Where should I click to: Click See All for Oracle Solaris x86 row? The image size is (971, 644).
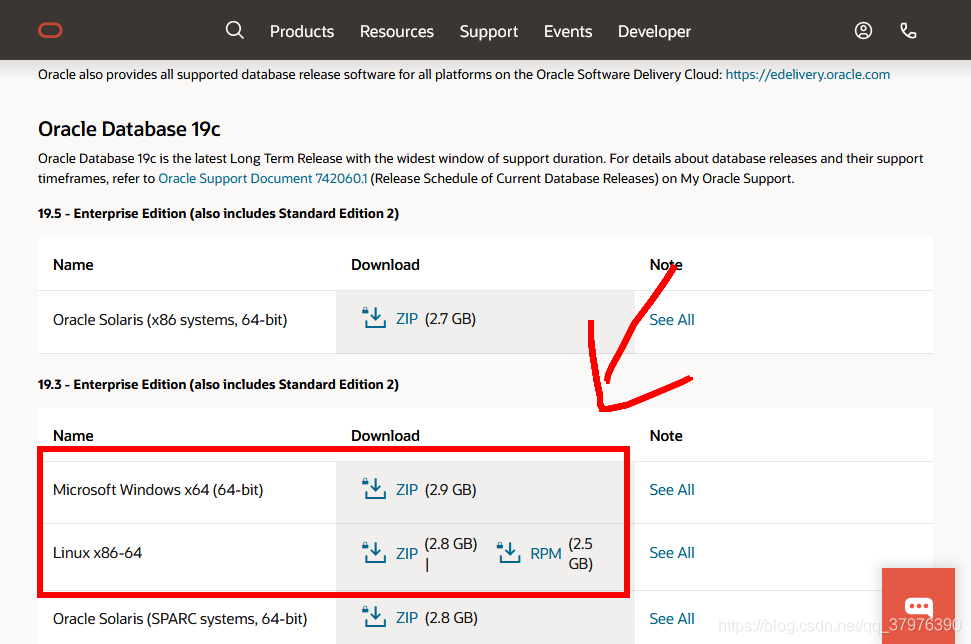click(672, 320)
